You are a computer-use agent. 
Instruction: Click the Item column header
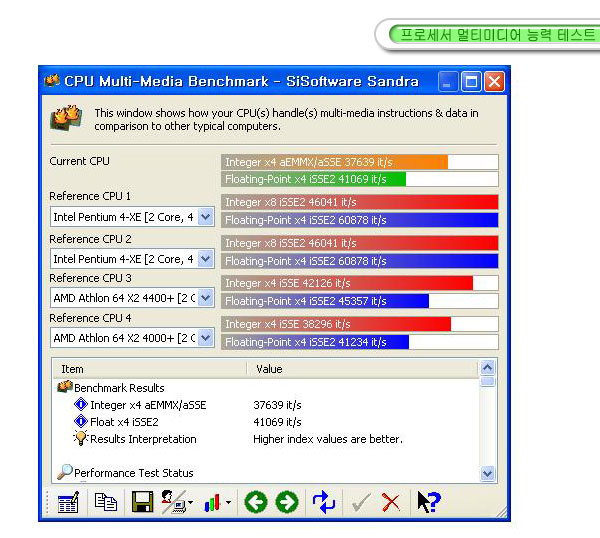pyautogui.click(x=150, y=369)
